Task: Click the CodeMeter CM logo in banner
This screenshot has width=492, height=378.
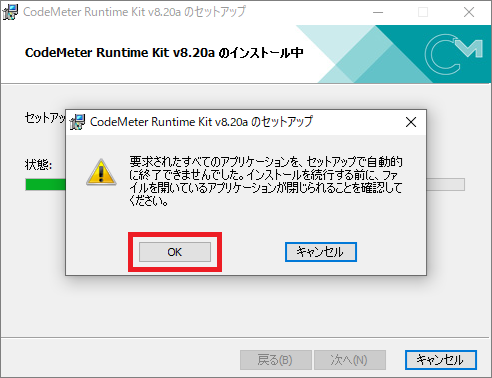Action: click(453, 53)
